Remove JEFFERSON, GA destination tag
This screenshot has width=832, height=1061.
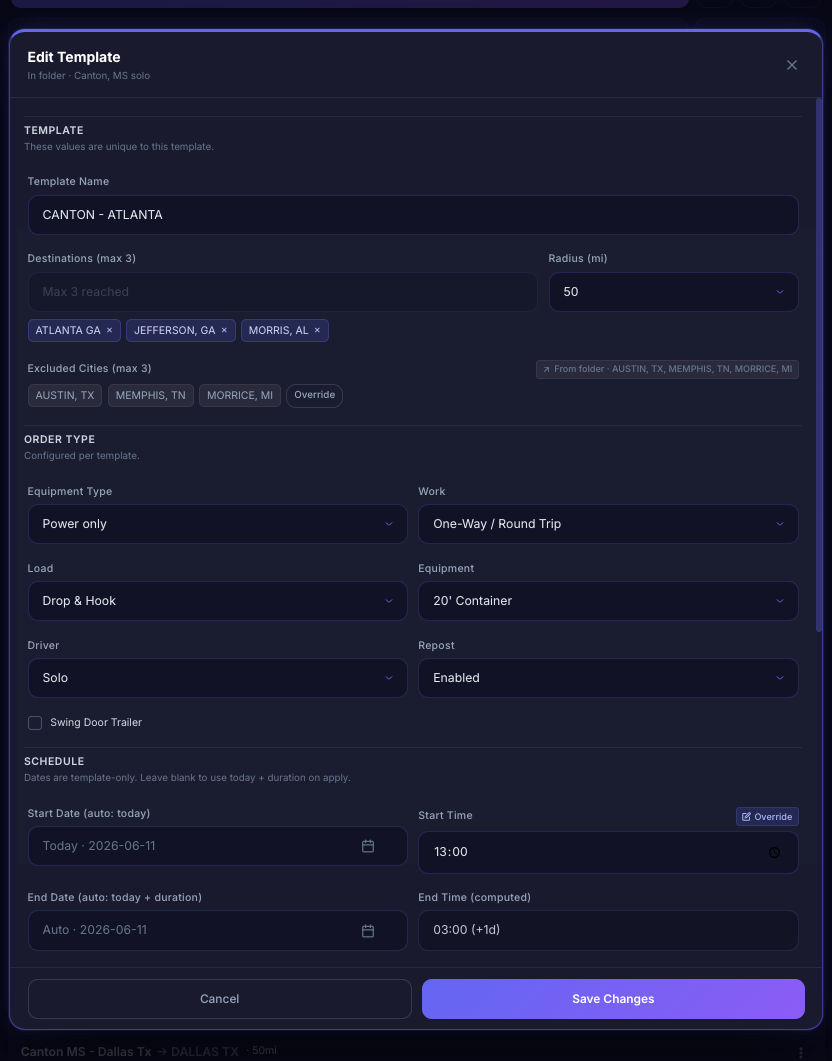(x=224, y=330)
